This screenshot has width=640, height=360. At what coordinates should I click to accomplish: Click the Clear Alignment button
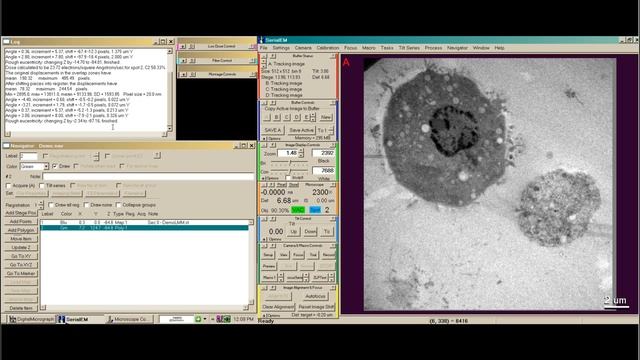pyautogui.click(x=278, y=307)
